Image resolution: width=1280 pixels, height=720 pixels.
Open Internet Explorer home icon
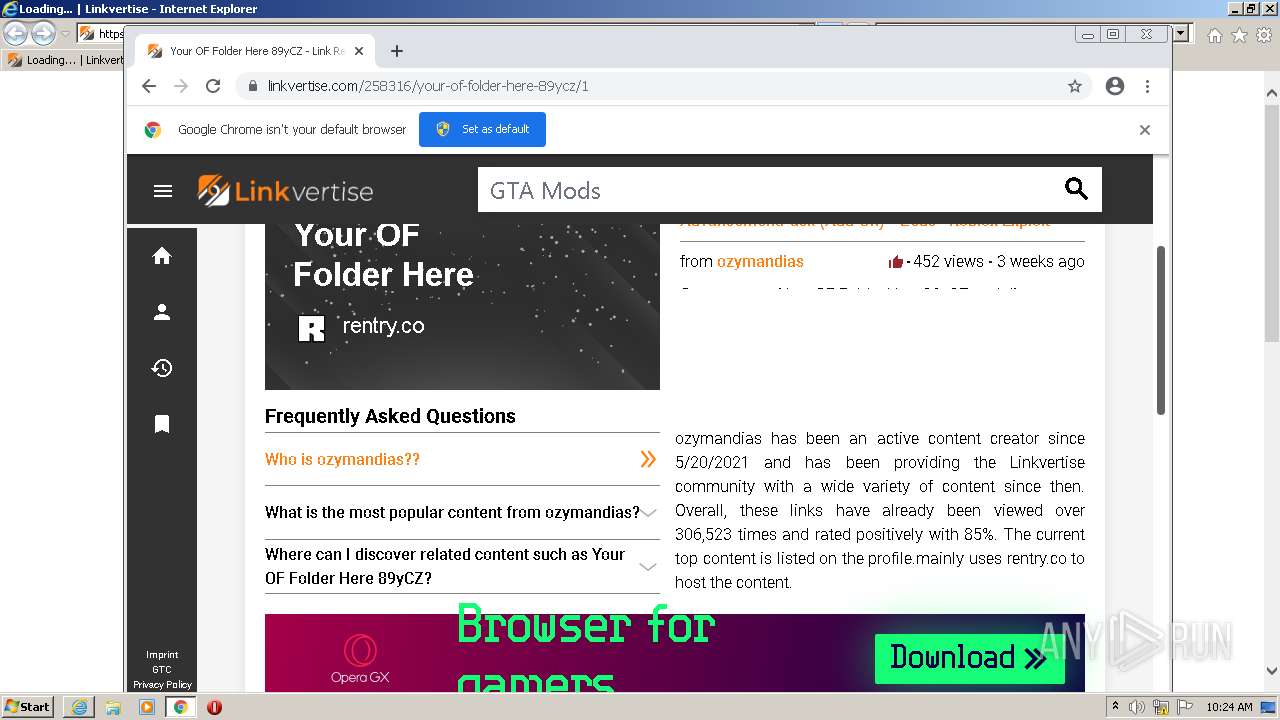tap(1214, 35)
